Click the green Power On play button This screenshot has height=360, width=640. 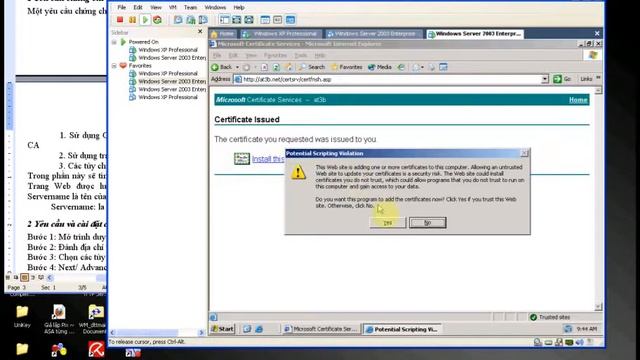point(145,20)
